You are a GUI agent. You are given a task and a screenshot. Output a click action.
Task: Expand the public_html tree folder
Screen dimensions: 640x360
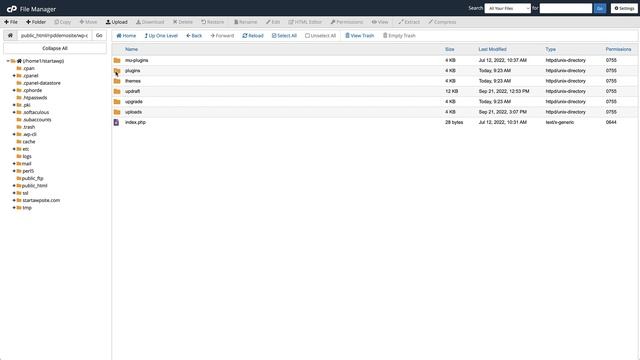click(x=14, y=186)
